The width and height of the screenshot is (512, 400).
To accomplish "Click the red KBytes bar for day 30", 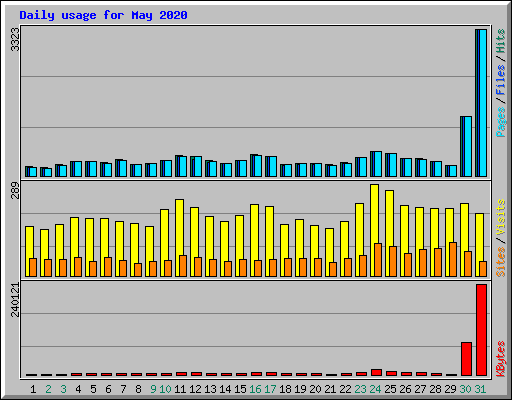I will click(466, 359).
